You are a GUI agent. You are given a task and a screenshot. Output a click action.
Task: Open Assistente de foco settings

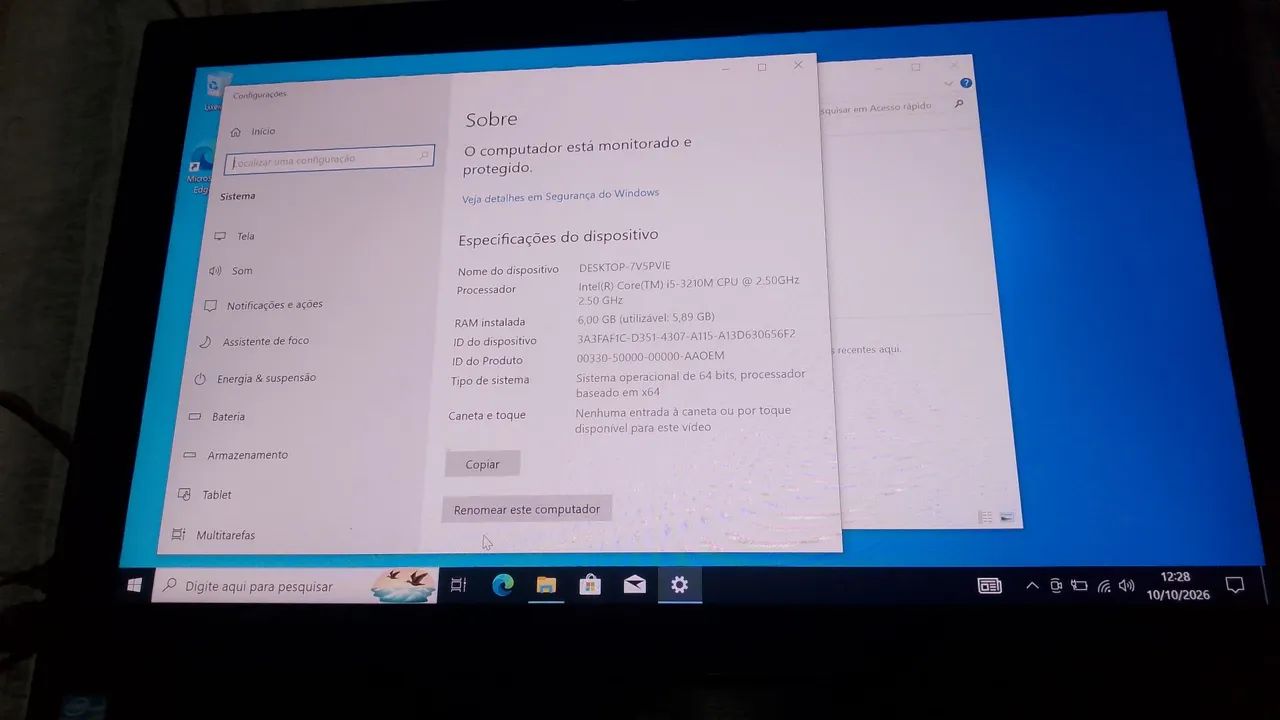(254, 341)
